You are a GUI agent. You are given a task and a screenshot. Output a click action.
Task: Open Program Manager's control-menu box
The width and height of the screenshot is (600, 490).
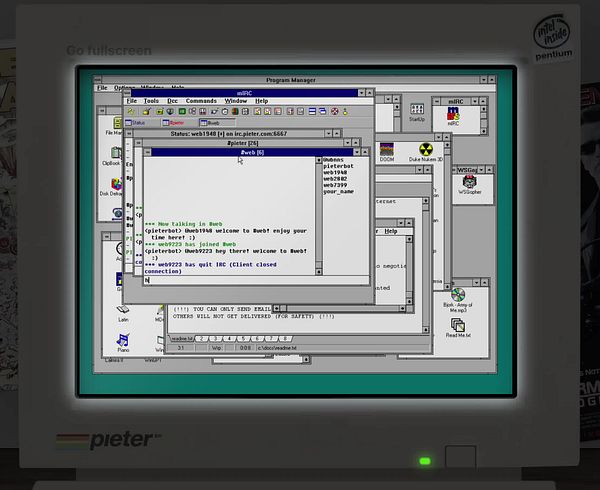pyautogui.click(x=98, y=80)
